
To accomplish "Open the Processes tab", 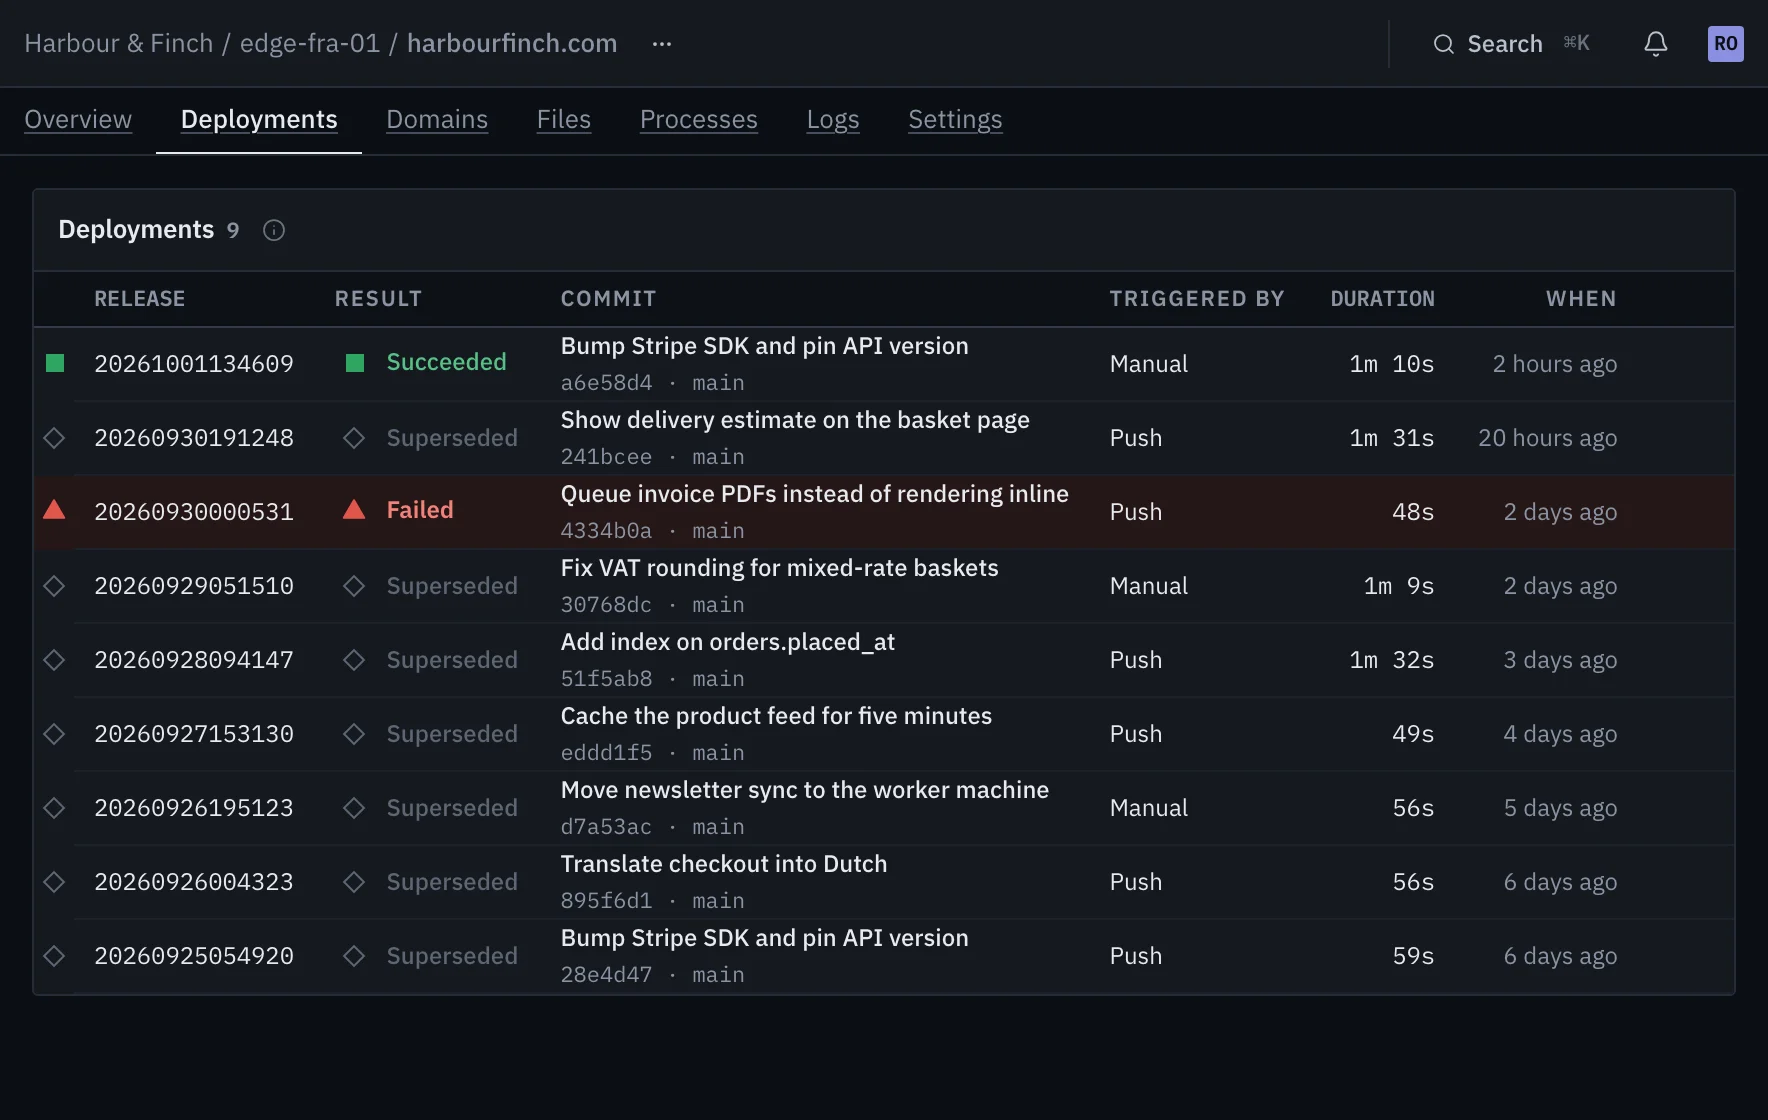I will 699,119.
